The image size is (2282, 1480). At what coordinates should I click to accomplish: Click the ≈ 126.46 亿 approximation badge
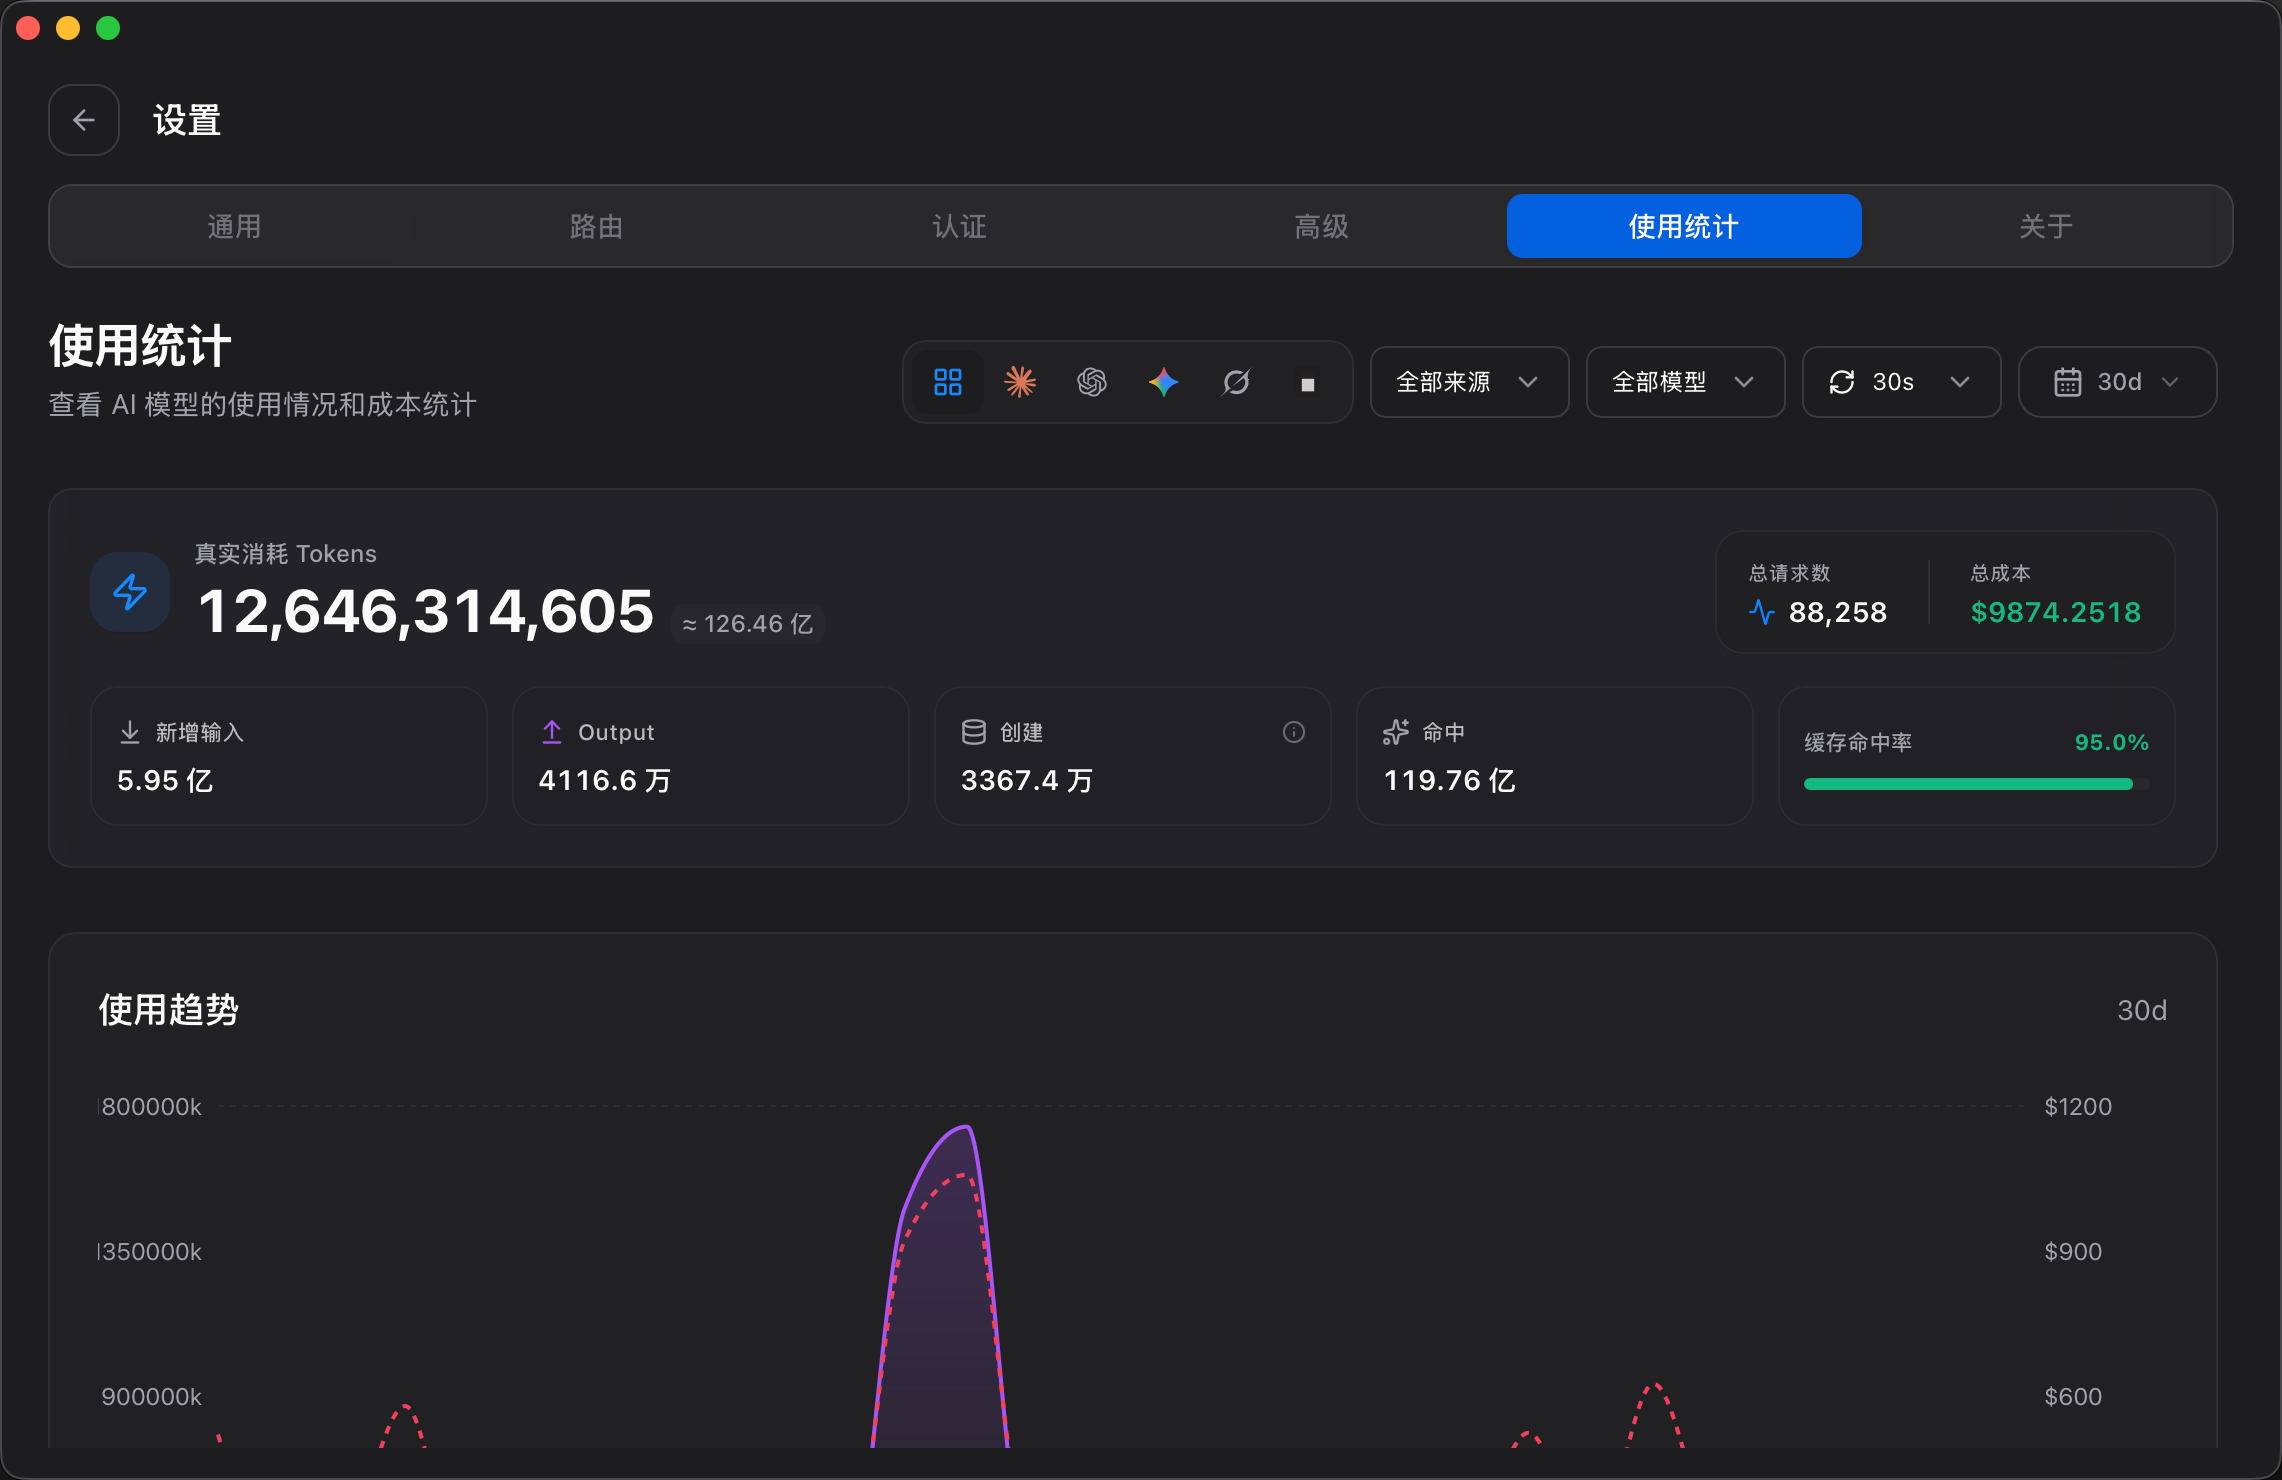pyautogui.click(x=747, y=624)
